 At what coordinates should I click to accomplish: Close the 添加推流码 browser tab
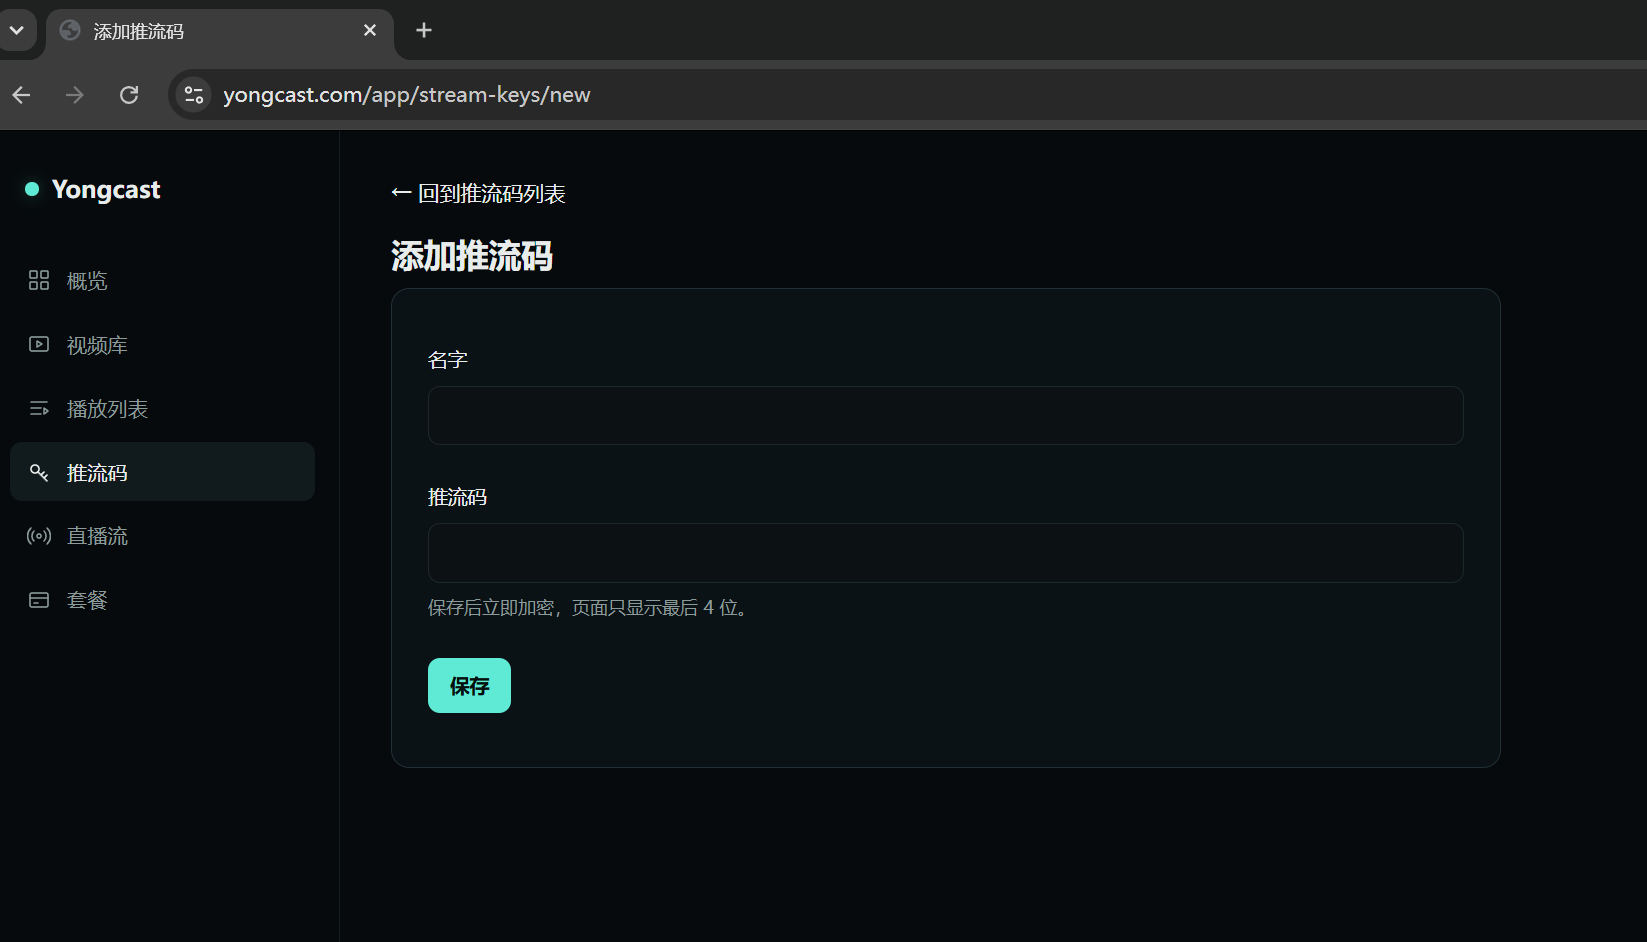[x=370, y=30]
